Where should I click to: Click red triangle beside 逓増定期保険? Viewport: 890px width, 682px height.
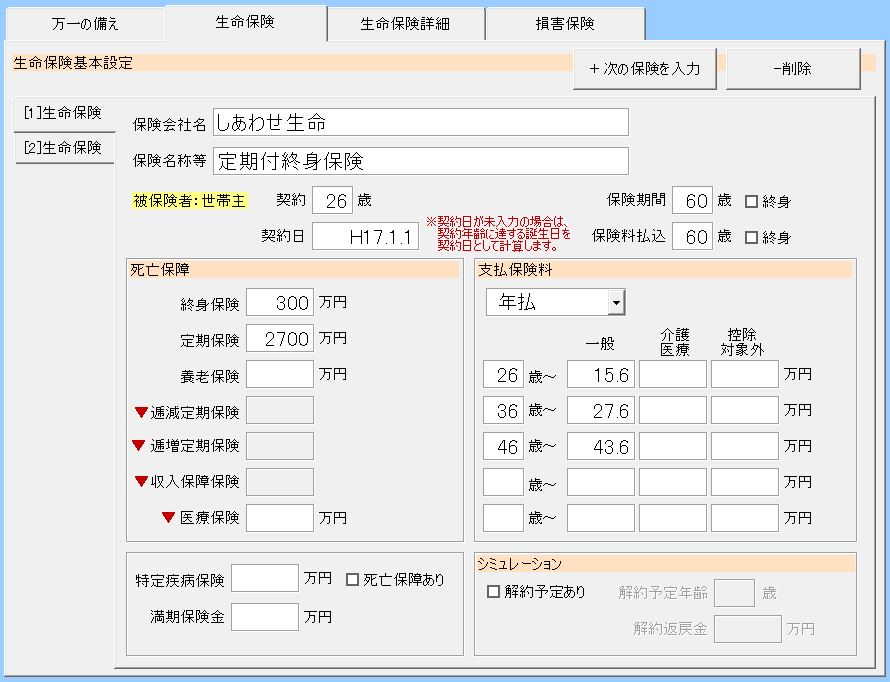tap(139, 446)
